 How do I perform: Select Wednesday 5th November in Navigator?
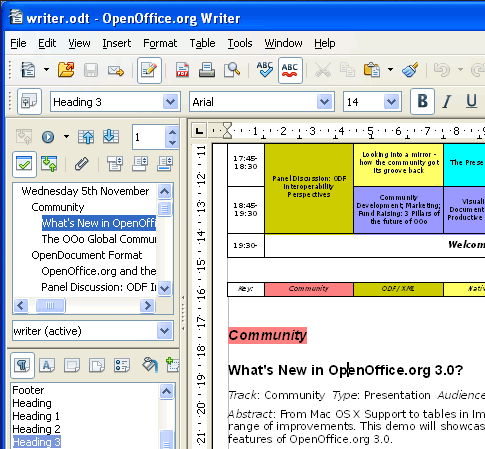[x=85, y=191]
